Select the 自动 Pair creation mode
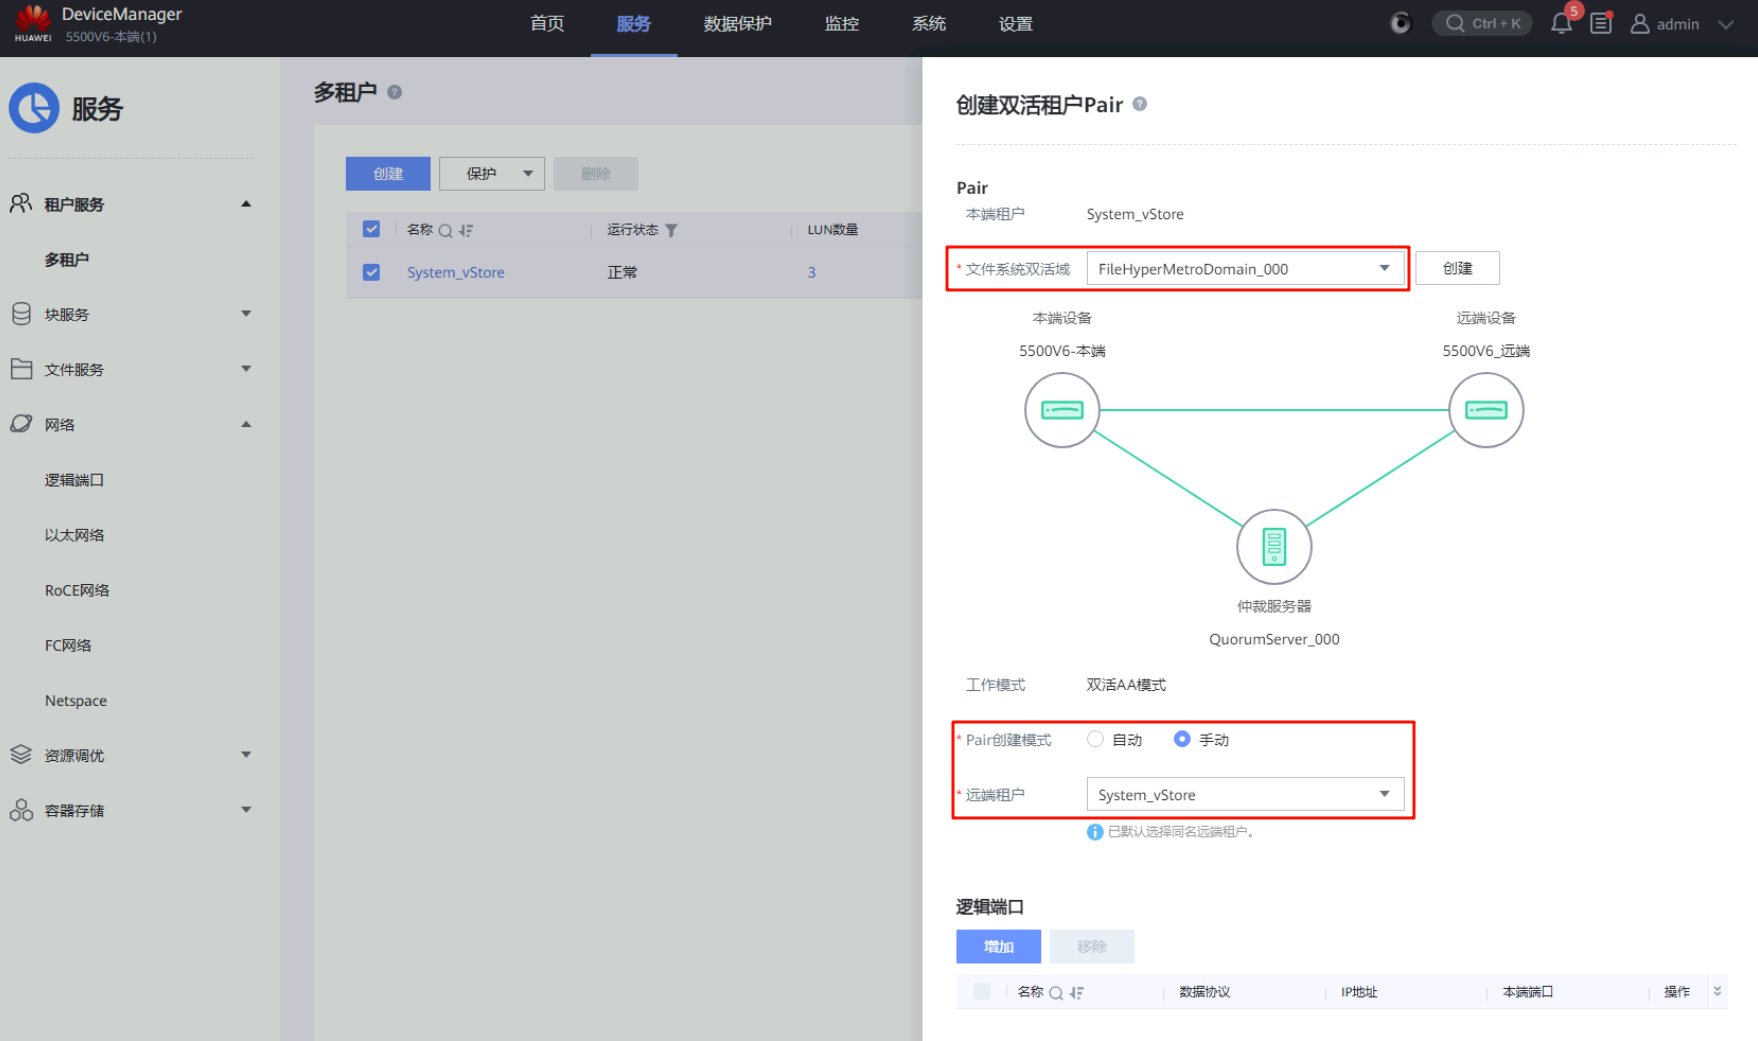 pos(1096,739)
